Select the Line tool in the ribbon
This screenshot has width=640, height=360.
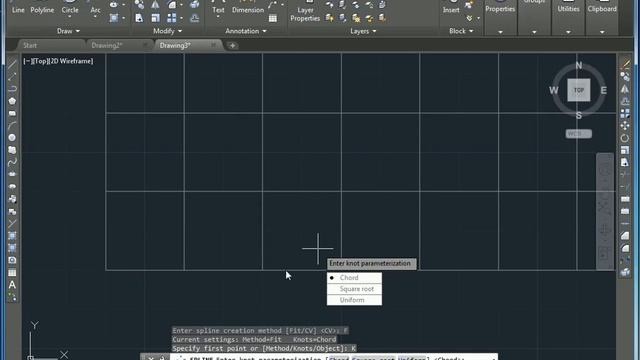pos(18,8)
